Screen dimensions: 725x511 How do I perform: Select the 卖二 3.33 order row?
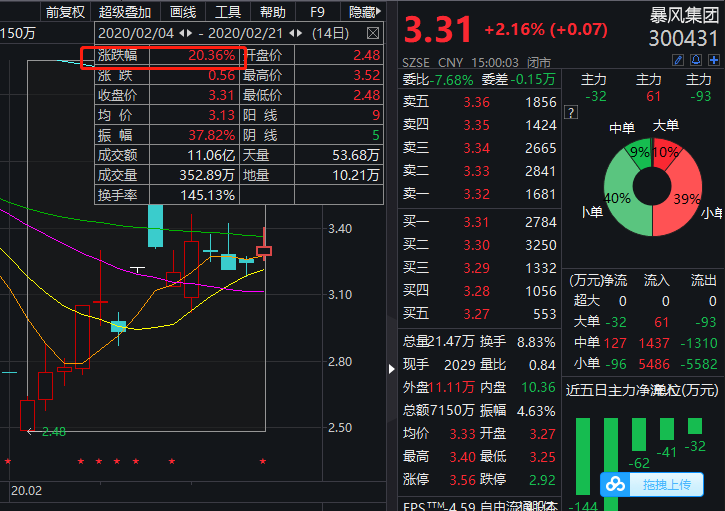coord(479,171)
